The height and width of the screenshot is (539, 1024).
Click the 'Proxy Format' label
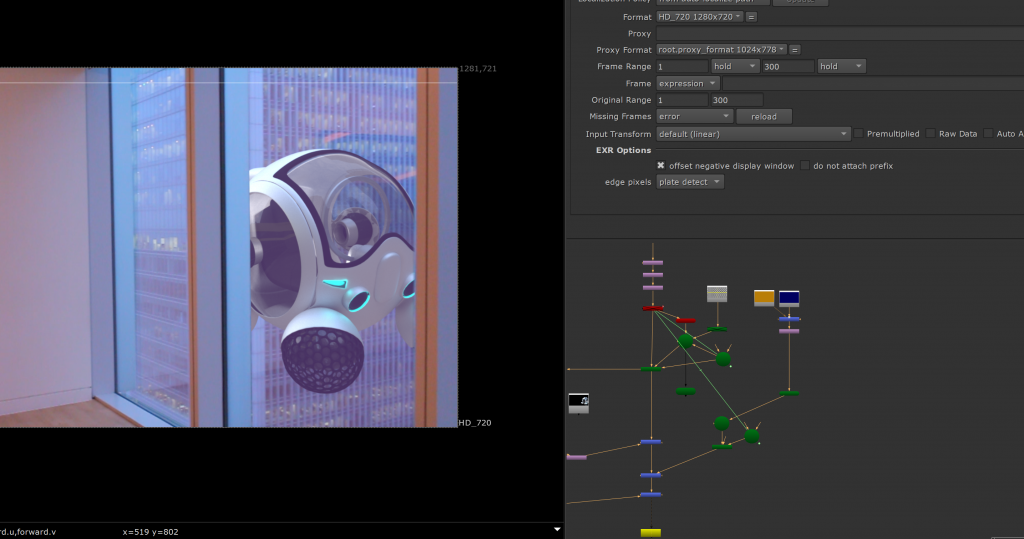[x=624, y=50]
